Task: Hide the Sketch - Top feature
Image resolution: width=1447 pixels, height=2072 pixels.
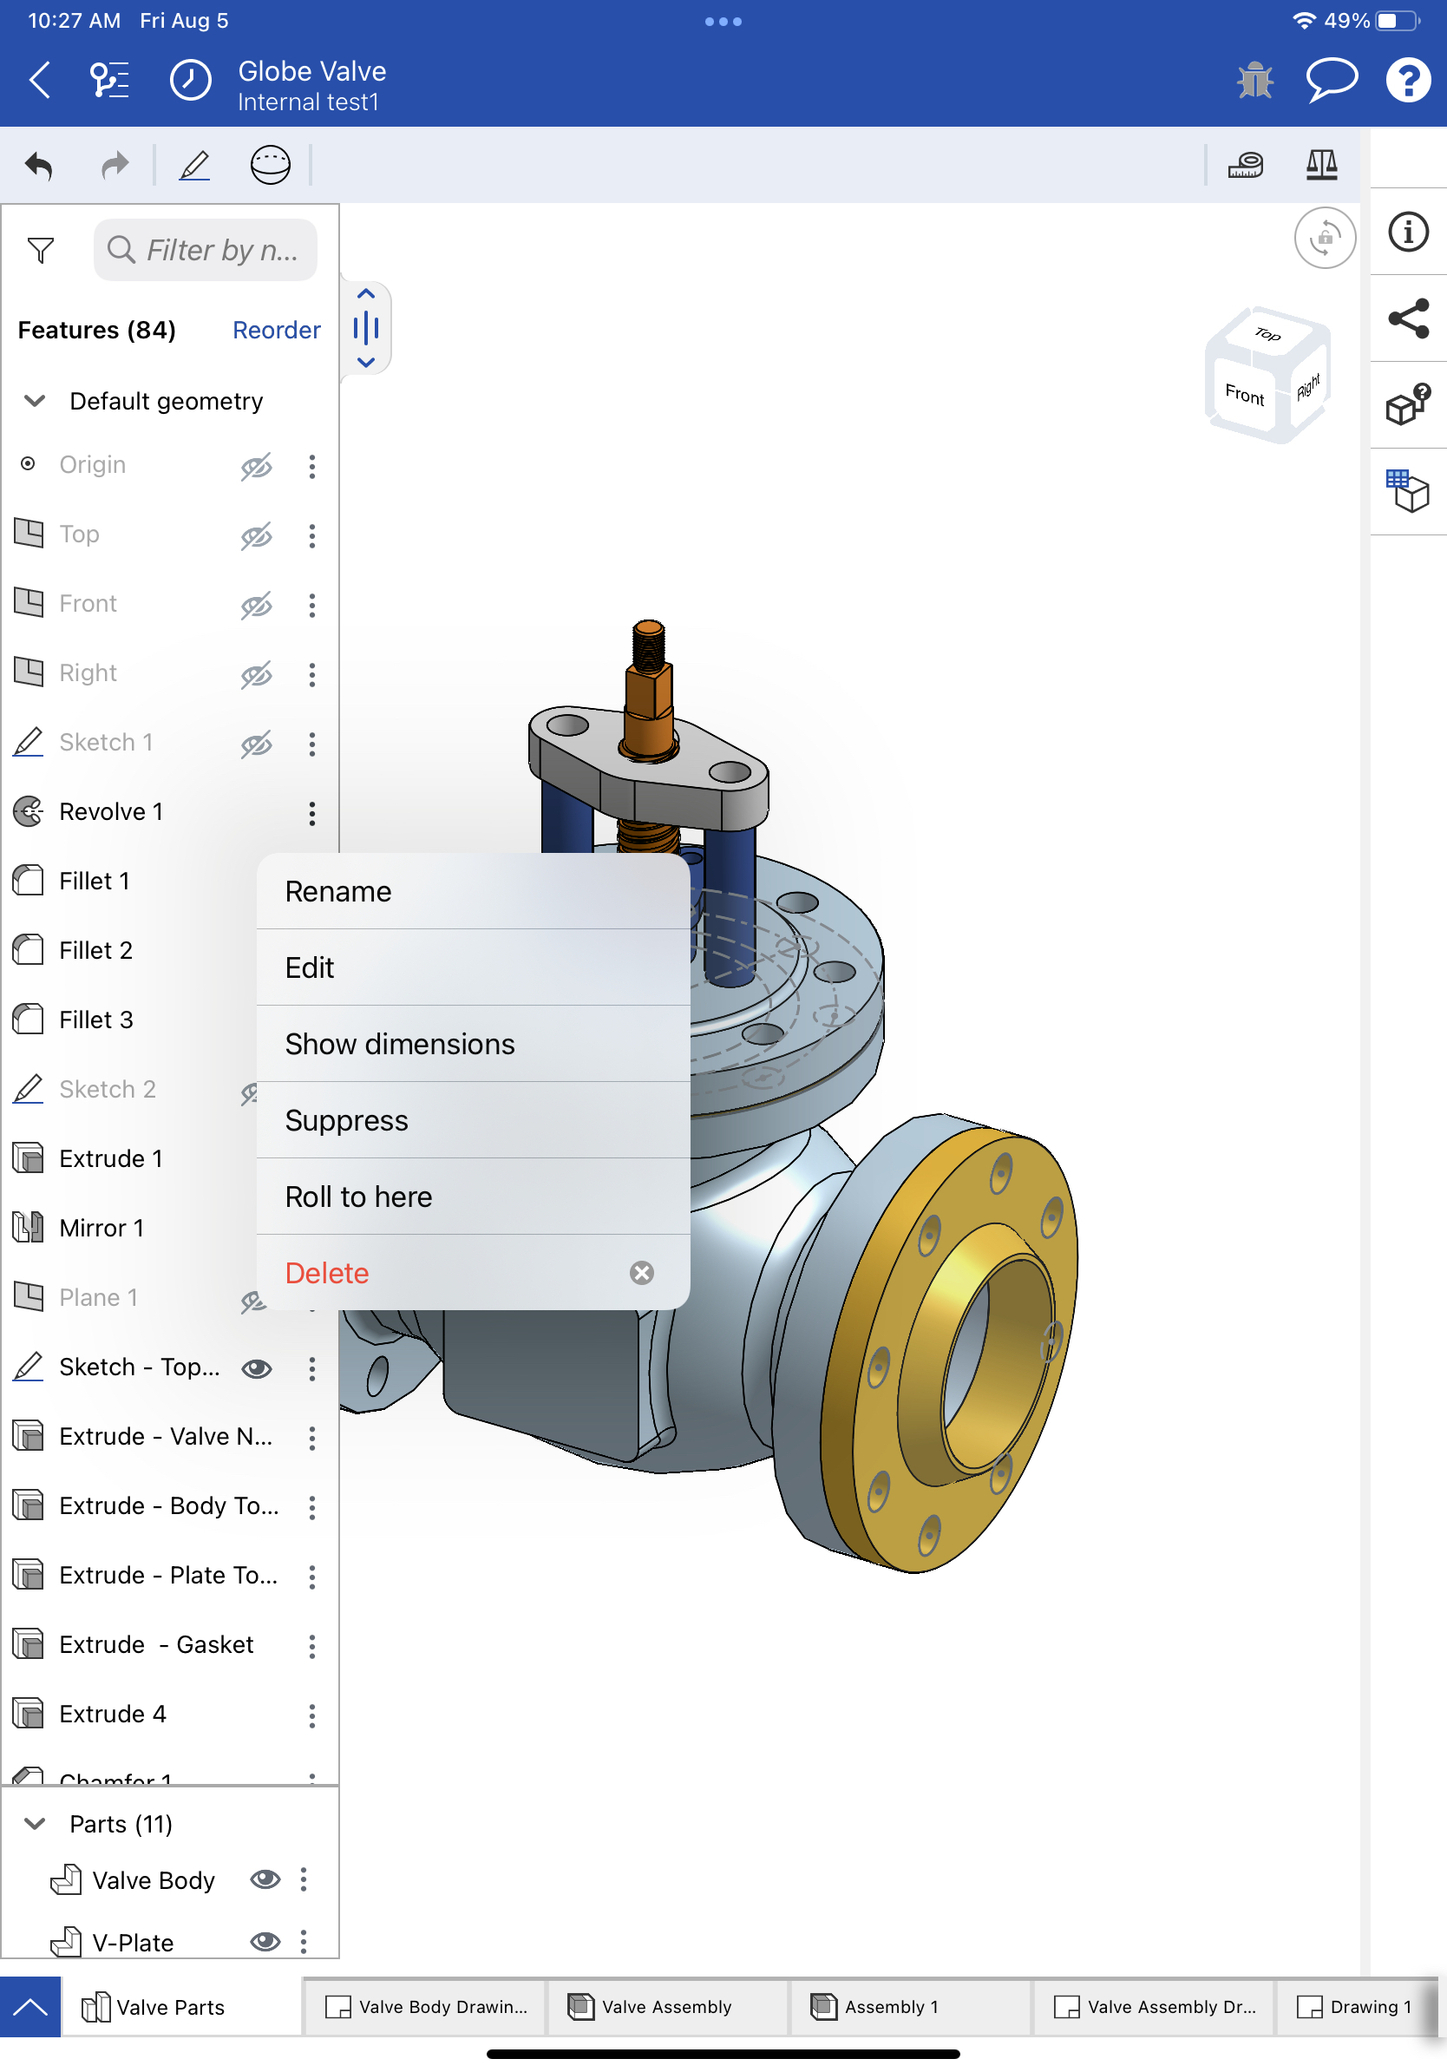Action: coord(257,1368)
